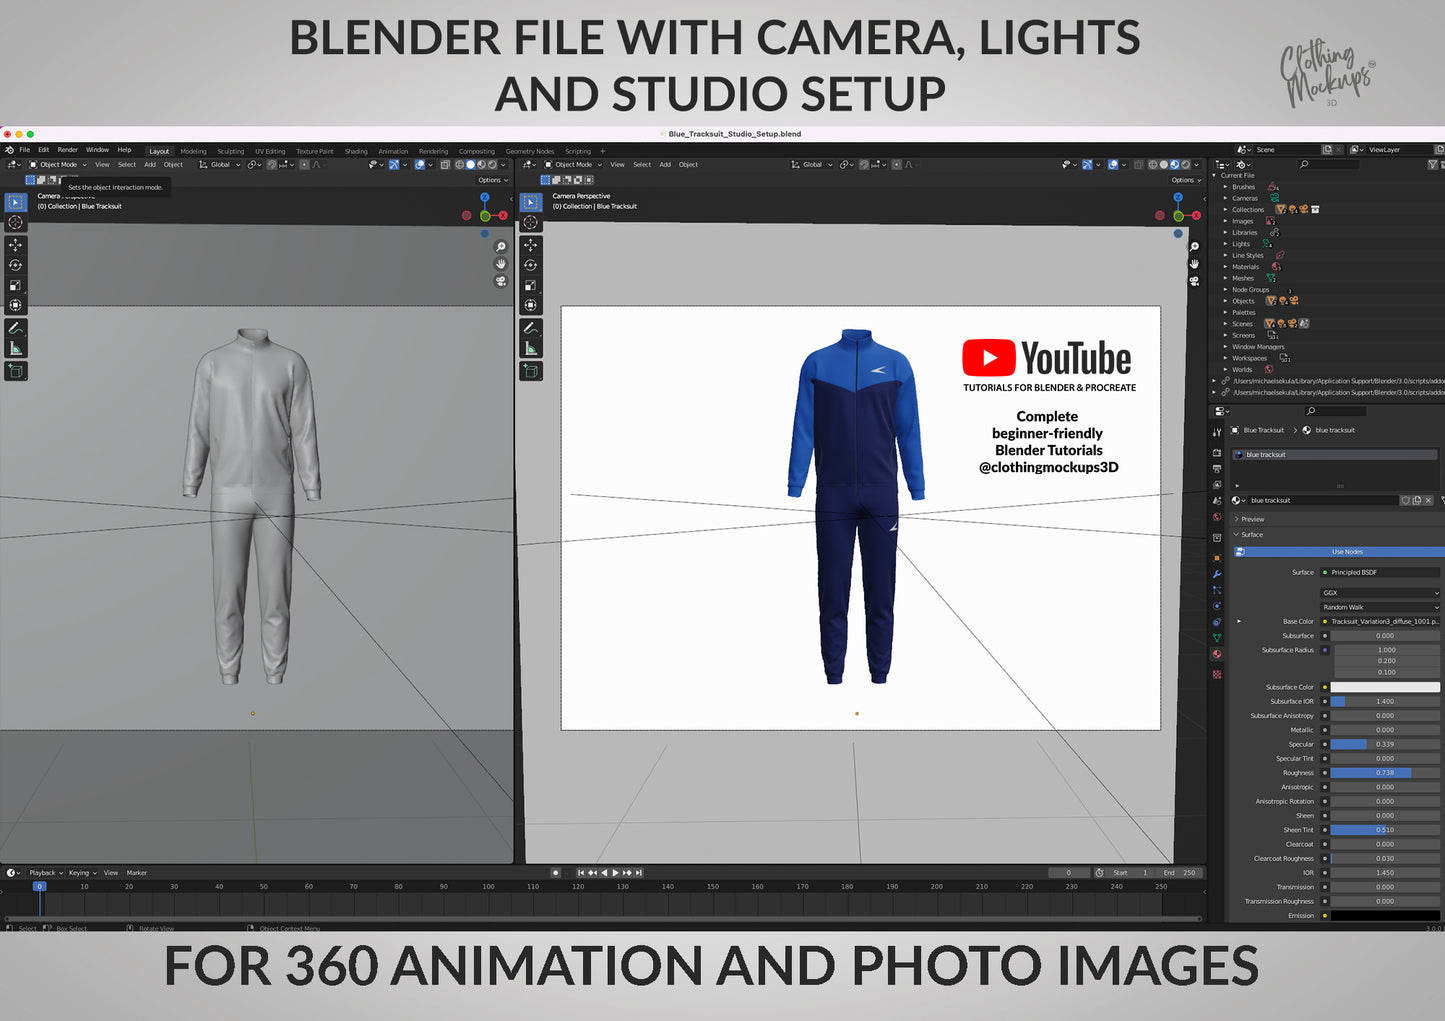This screenshot has height=1021, width=1445.
Task: Click the Add menu in right viewport
Action: (x=665, y=165)
